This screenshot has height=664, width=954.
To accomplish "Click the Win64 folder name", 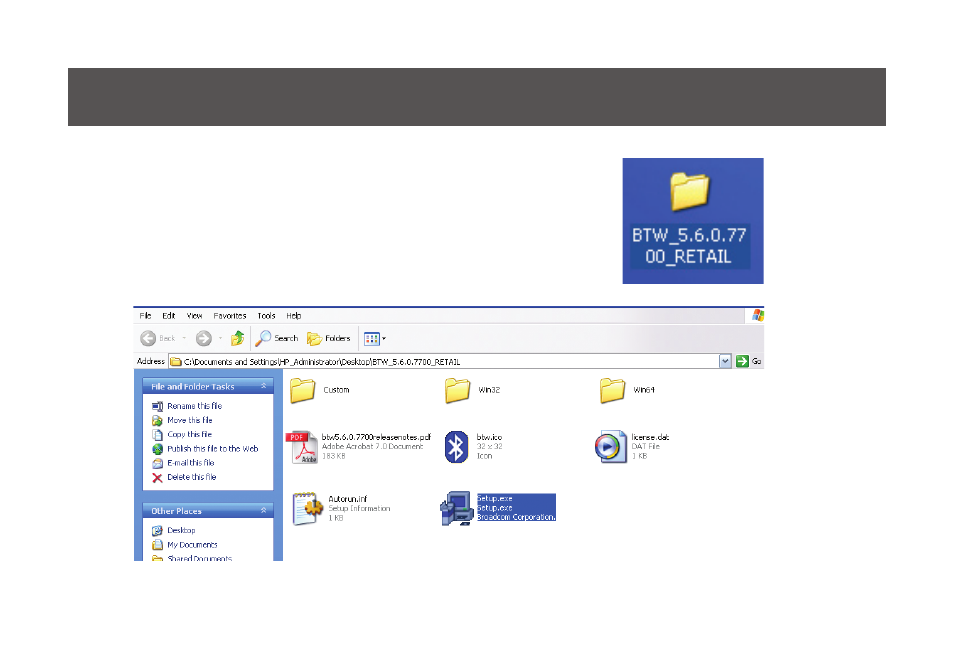I will pos(644,390).
